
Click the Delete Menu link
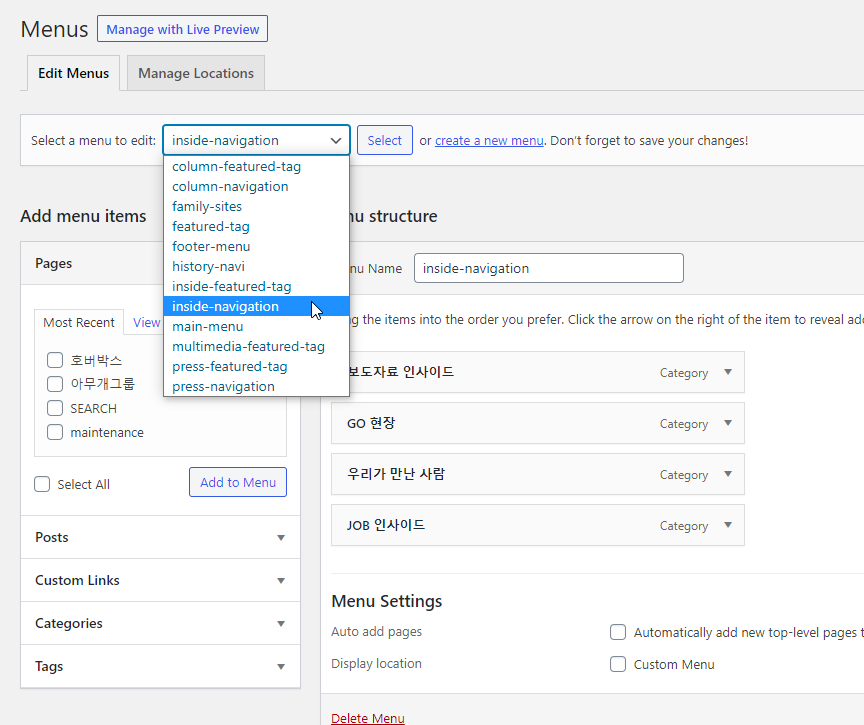[368, 718]
